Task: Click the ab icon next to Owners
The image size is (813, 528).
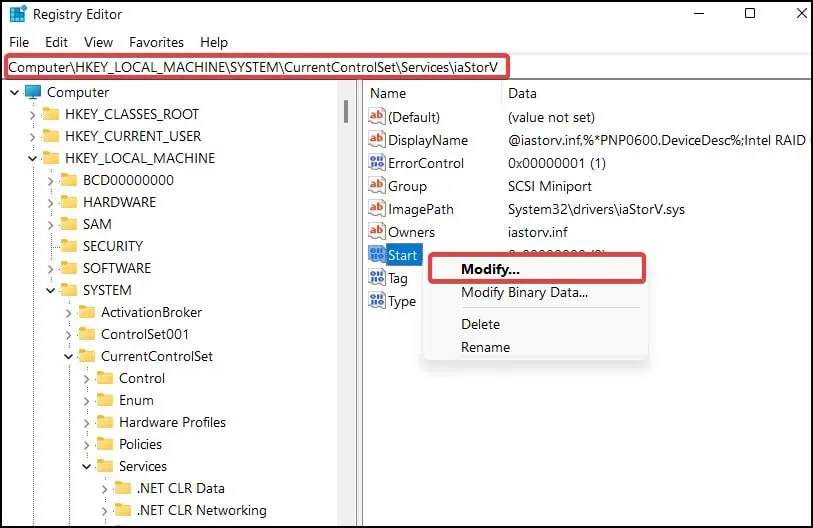Action: pyautogui.click(x=377, y=231)
